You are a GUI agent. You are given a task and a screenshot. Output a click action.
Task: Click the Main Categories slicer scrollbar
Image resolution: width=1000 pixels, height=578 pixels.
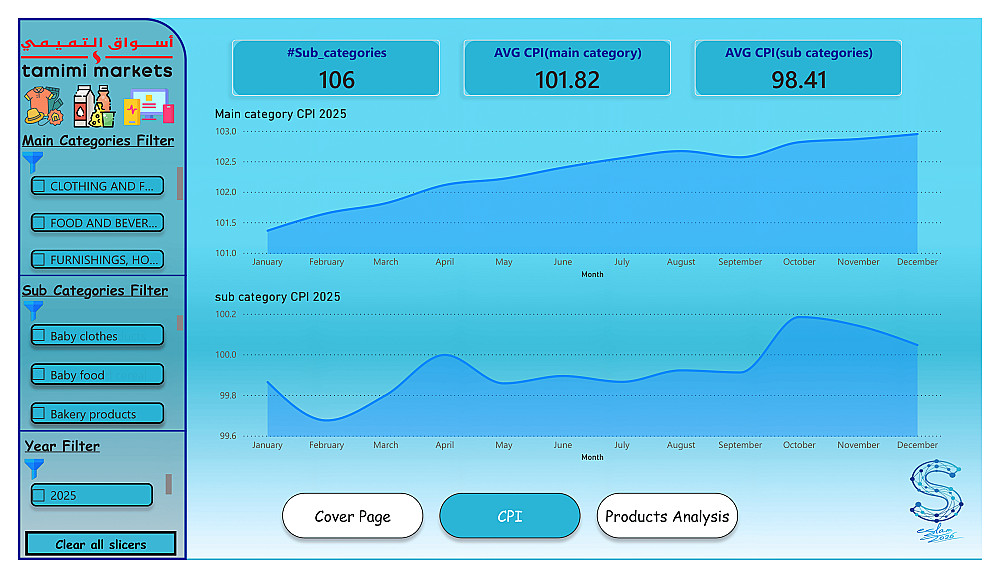pos(180,184)
